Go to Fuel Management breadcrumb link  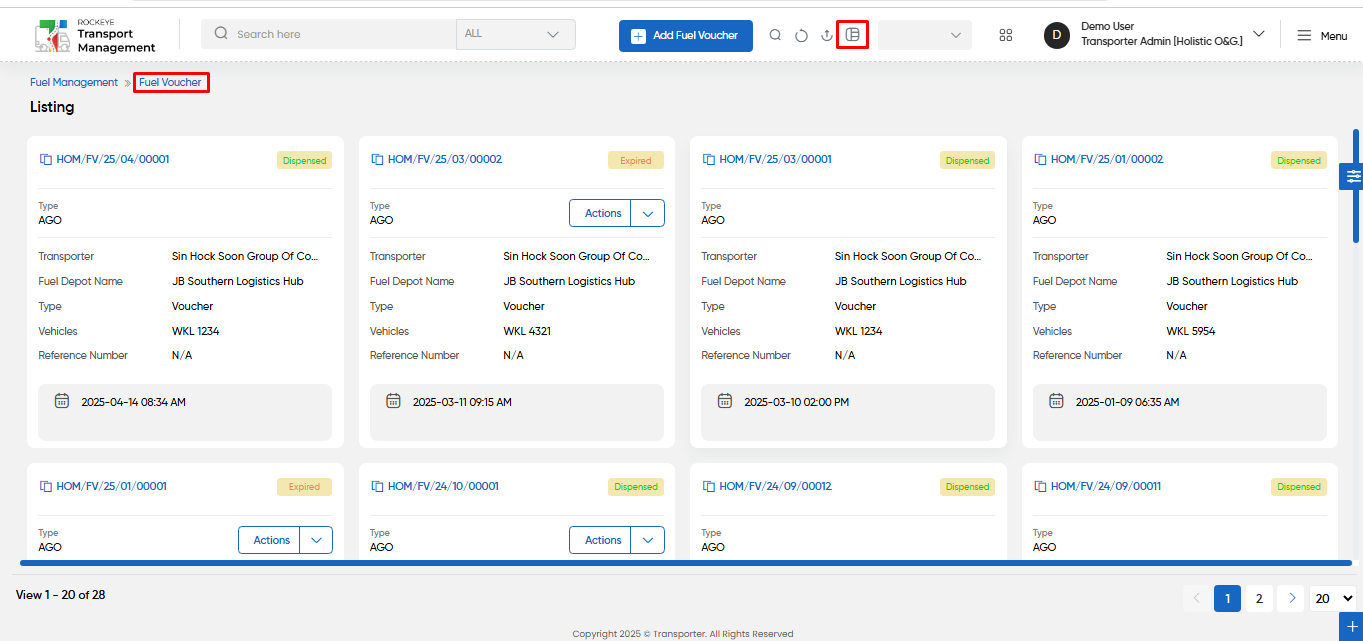point(74,82)
